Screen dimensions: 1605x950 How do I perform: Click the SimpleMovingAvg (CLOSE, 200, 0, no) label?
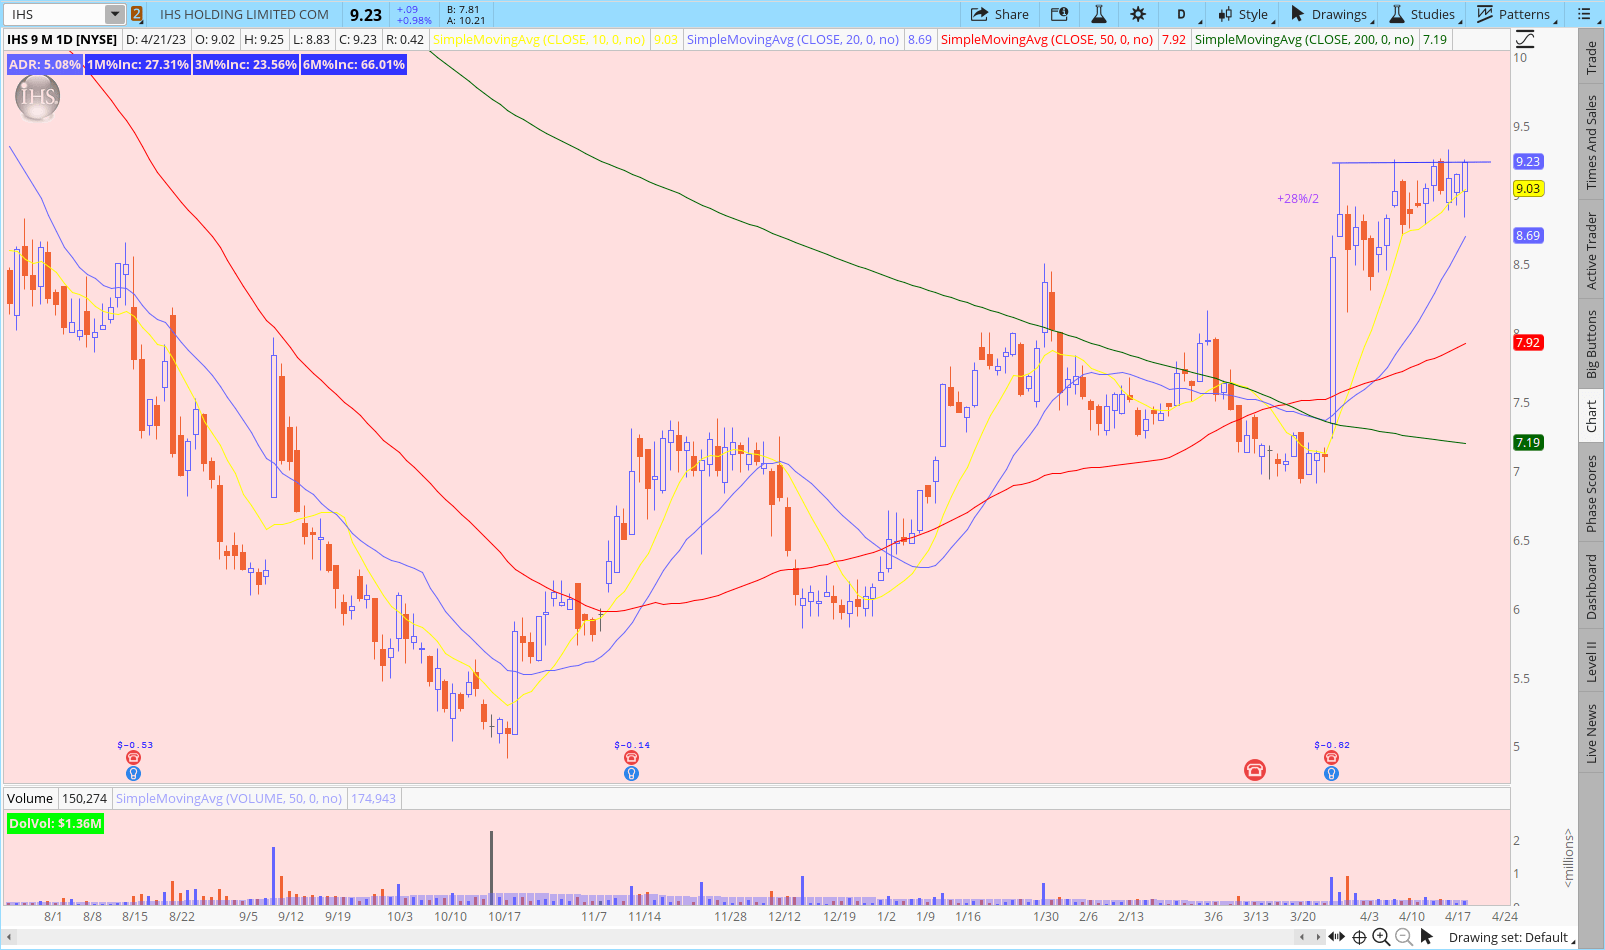pos(1304,40)
